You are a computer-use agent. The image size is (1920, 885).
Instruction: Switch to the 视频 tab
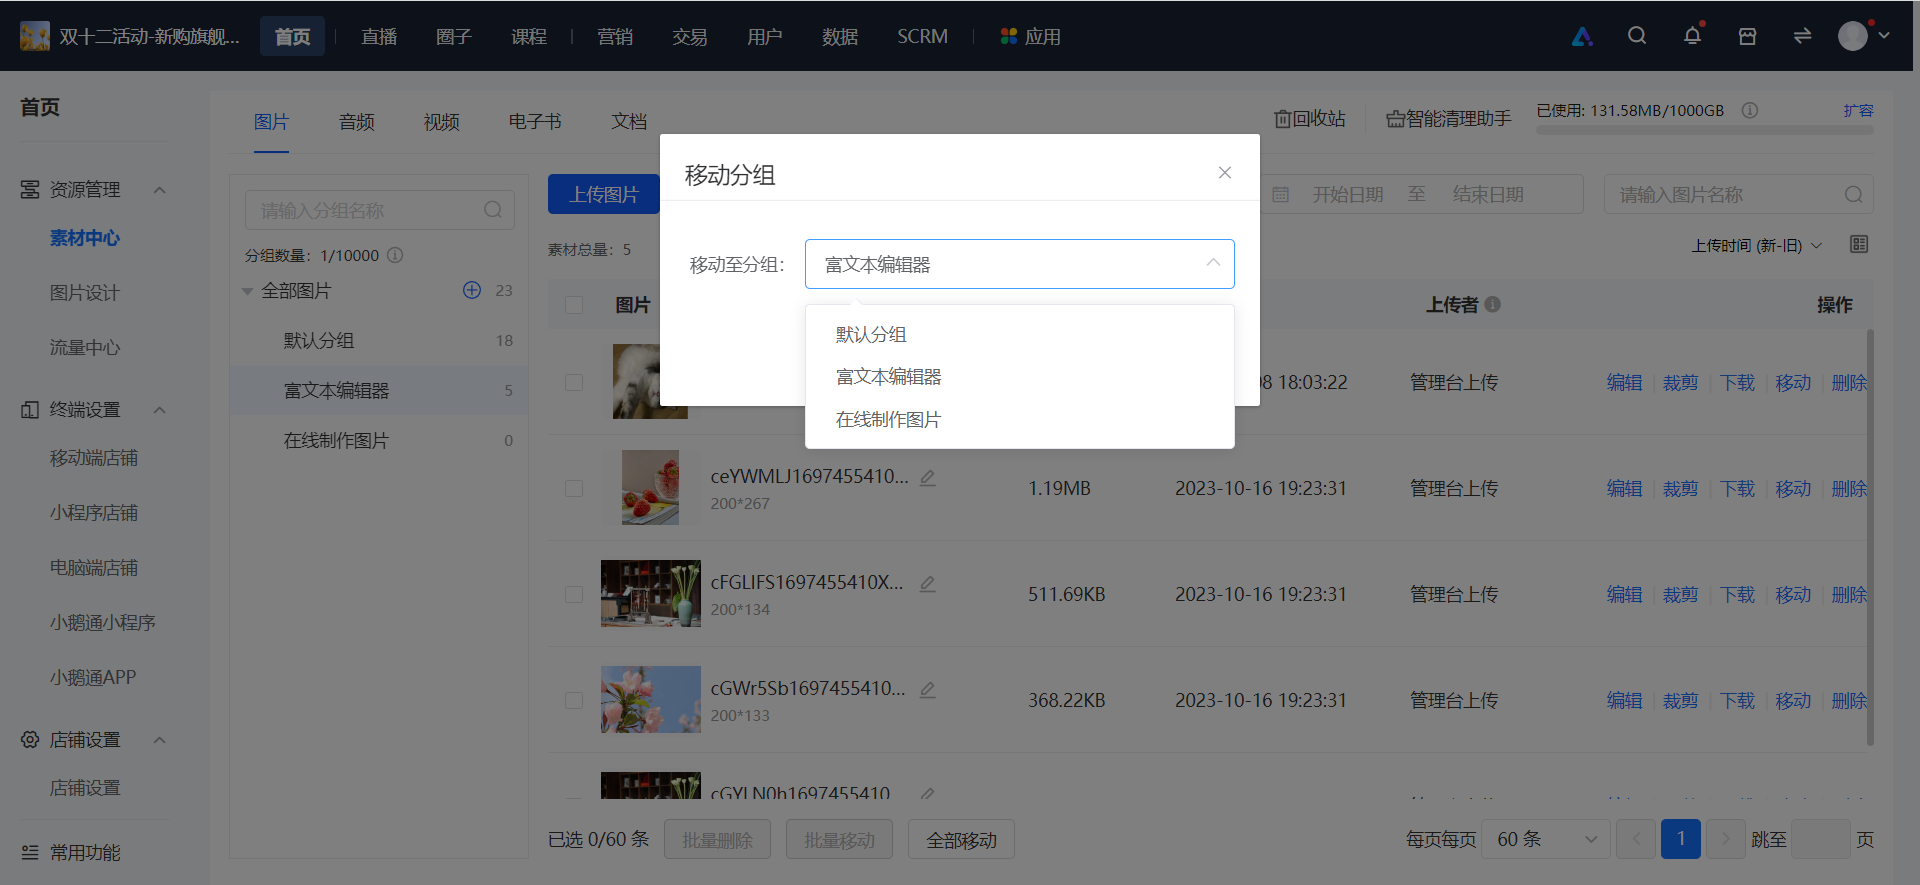[441, 122]
